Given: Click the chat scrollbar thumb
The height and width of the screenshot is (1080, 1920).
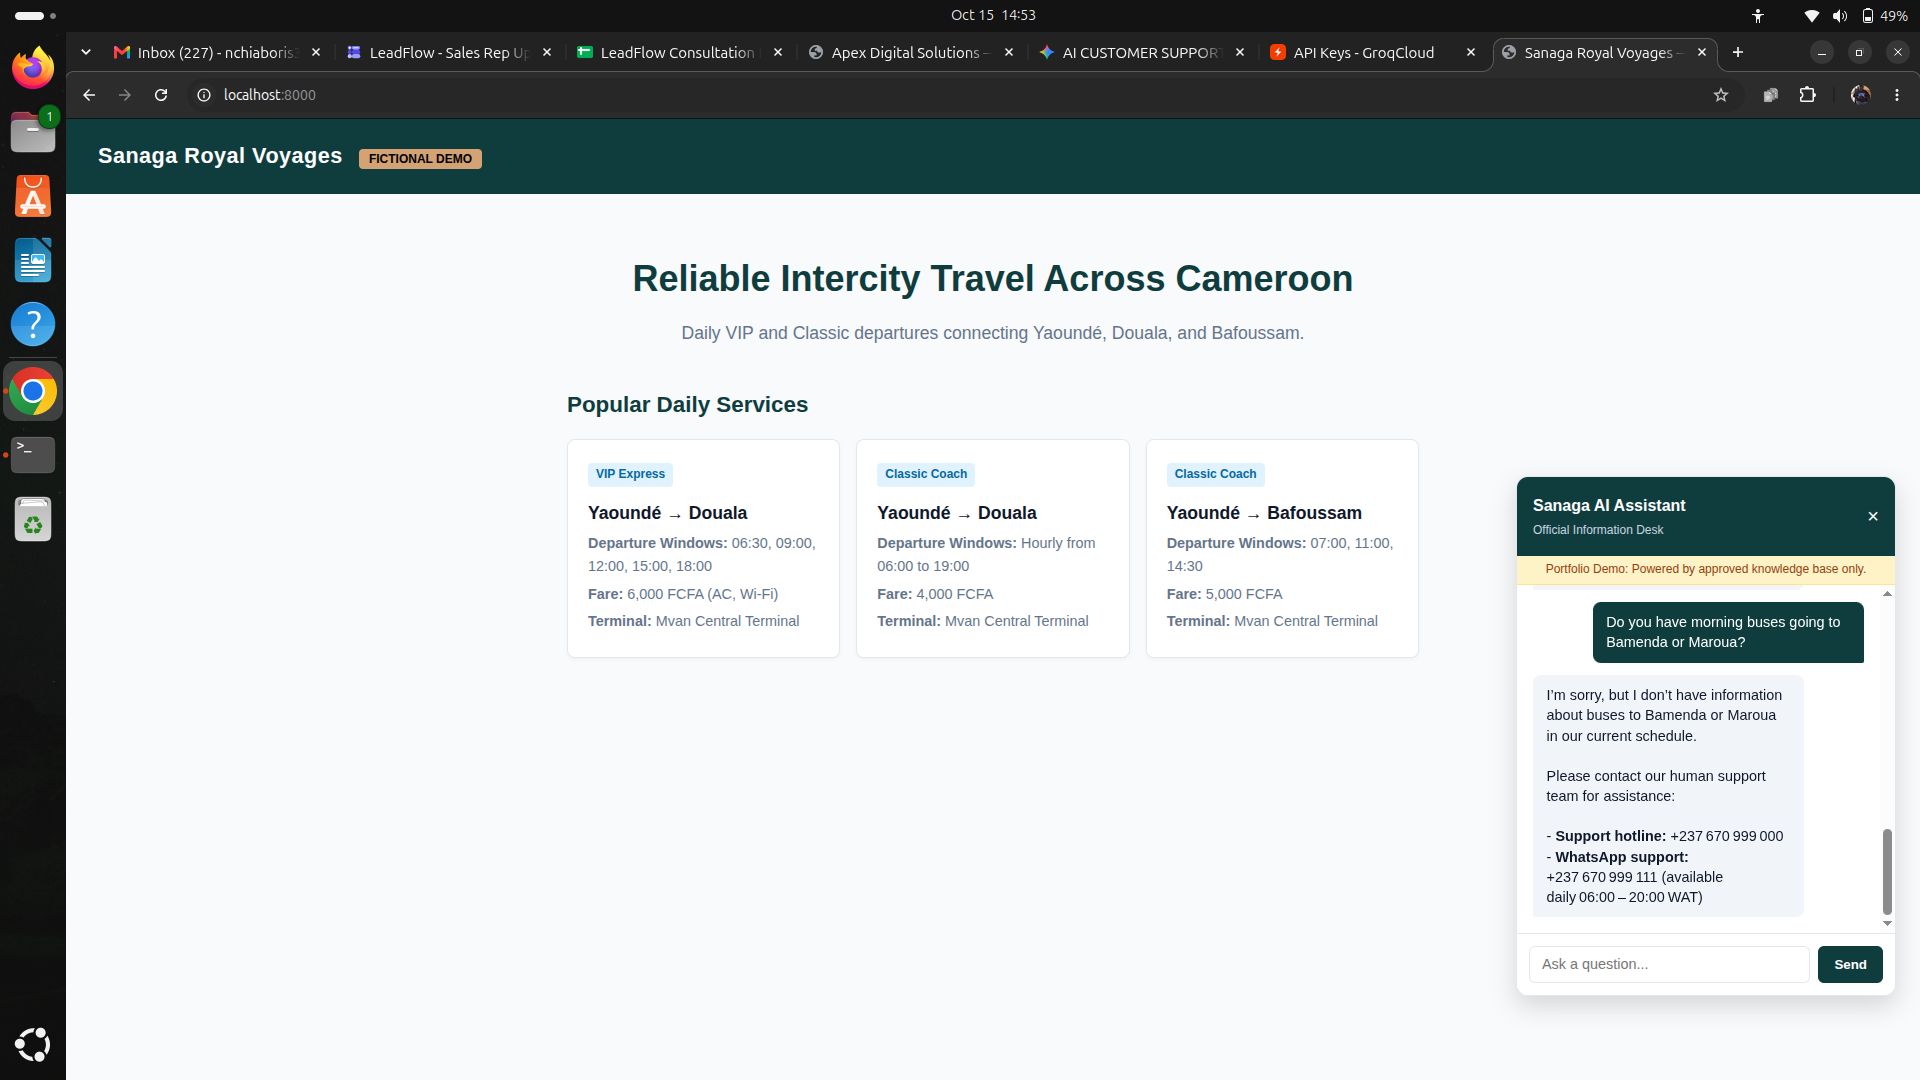Looking at the screenshot, I should 1887,871.
